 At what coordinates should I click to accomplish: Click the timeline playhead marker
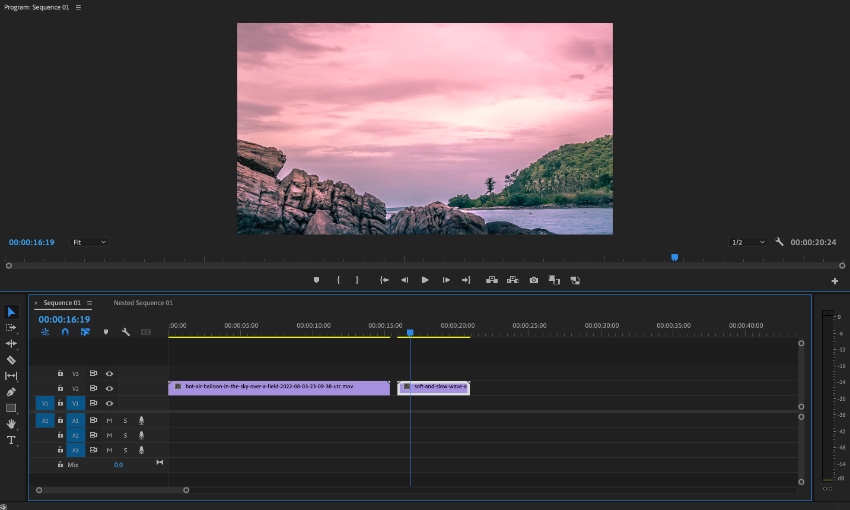(x=410, y=332)
